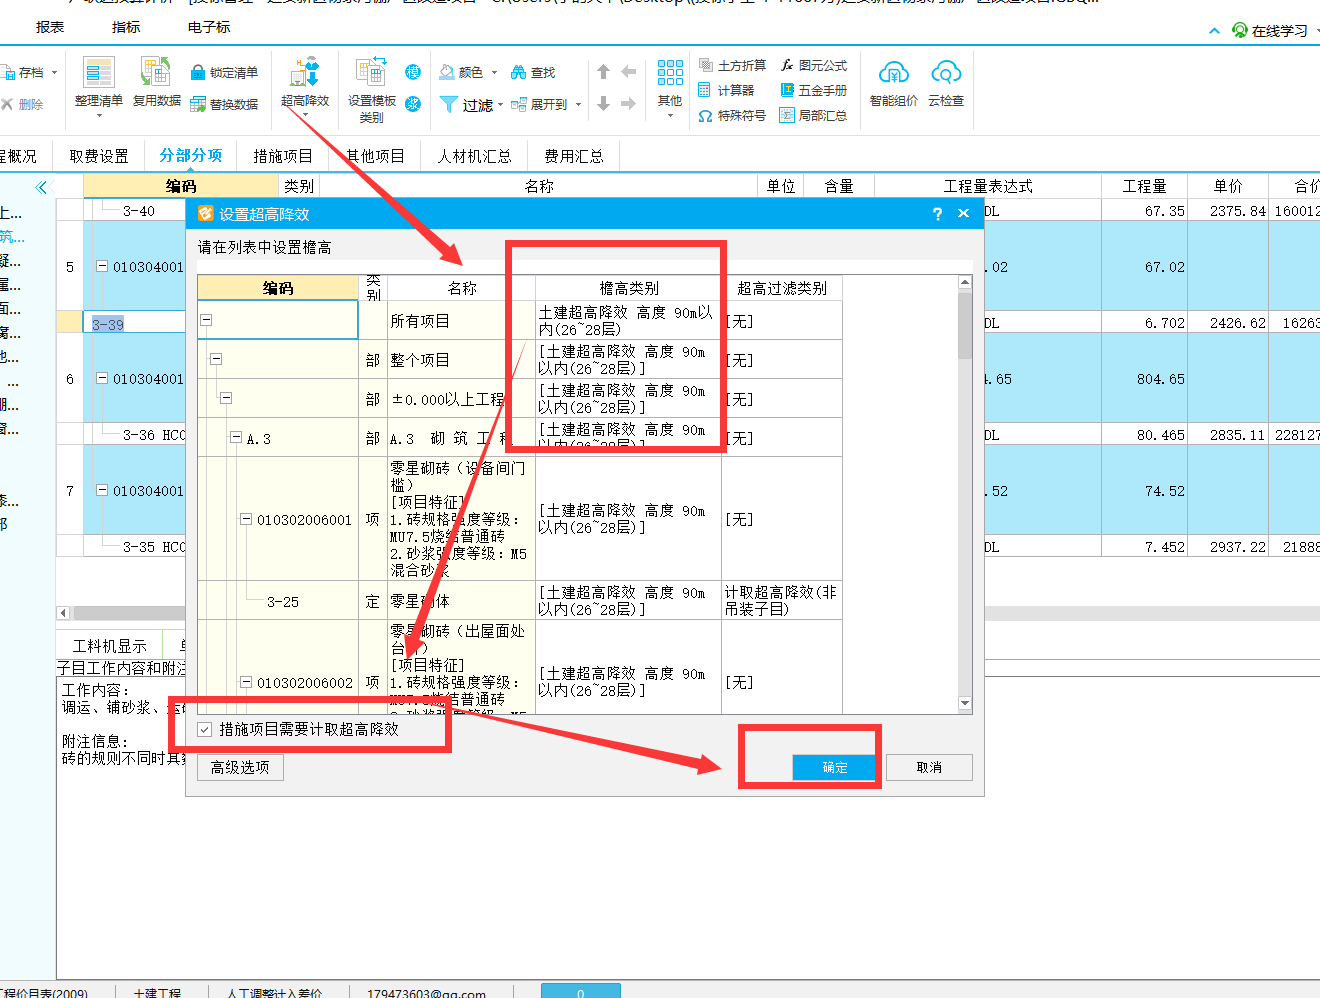Switch to 其他项目 tab
This screenshot has width=1320, height=998.
[376, 156]
